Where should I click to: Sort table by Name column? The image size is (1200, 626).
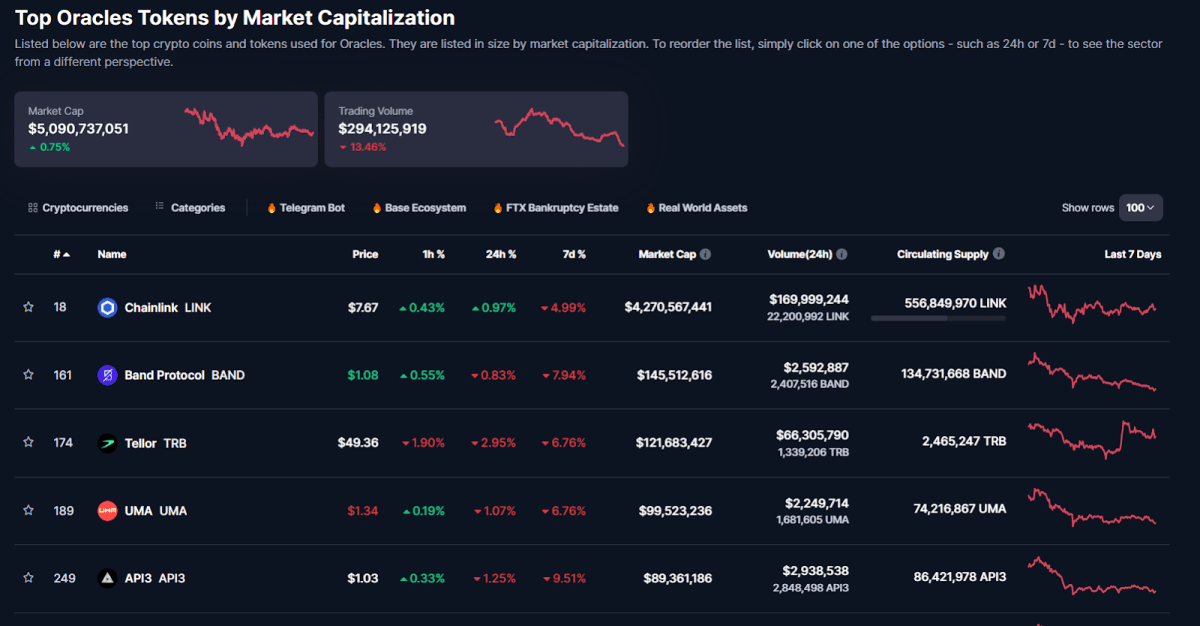[112, 254]
